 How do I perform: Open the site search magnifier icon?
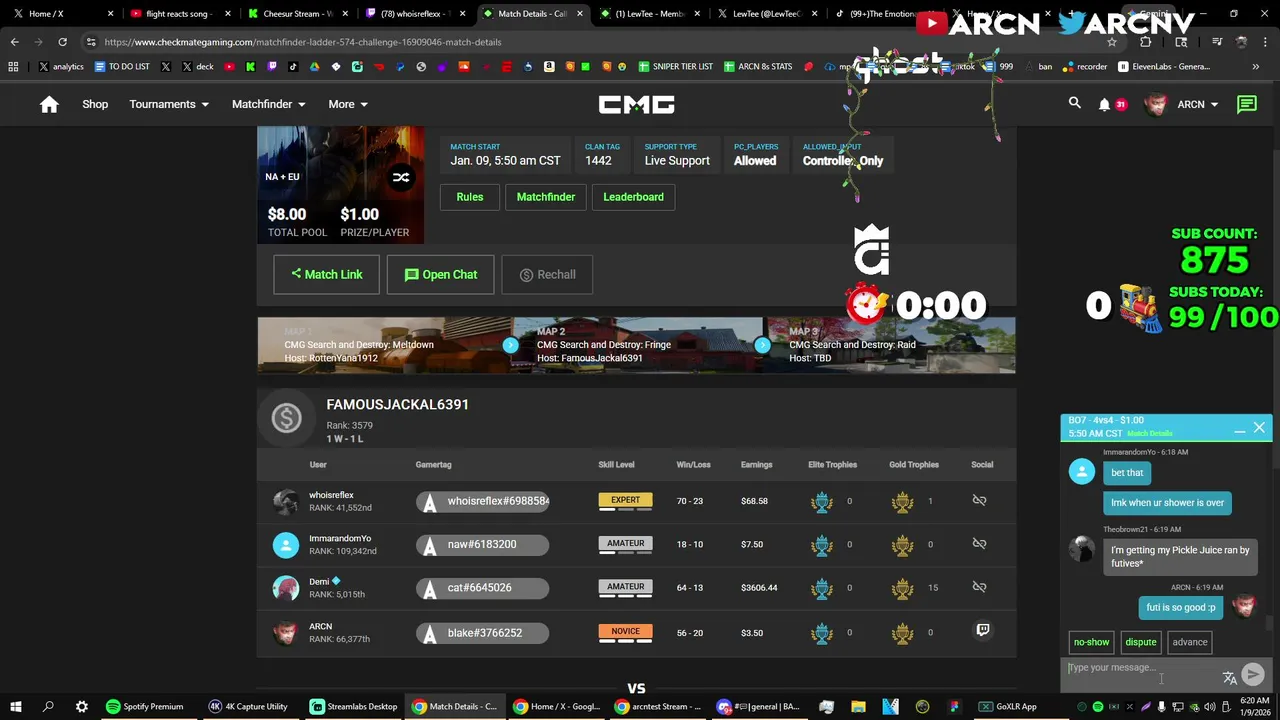tap(1075, 103)
